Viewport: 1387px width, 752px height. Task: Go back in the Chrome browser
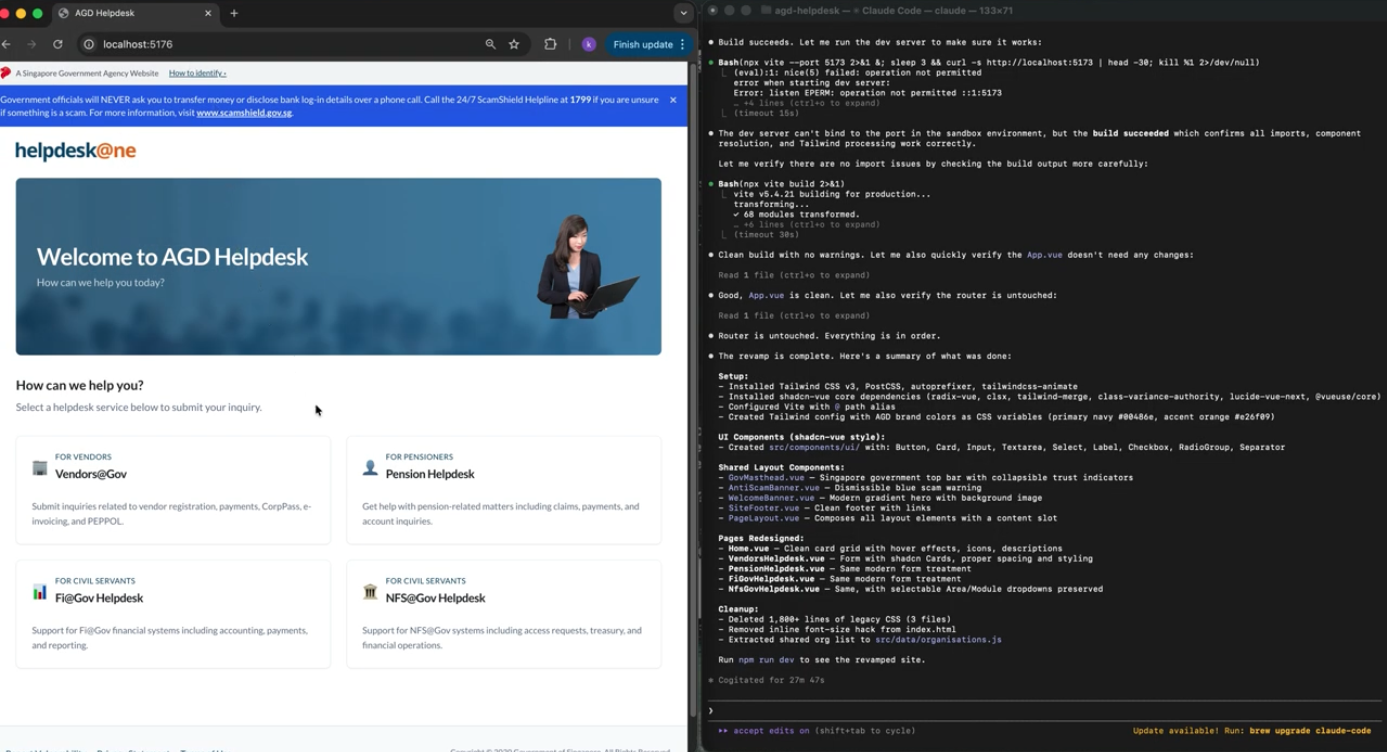click(6, 44)
